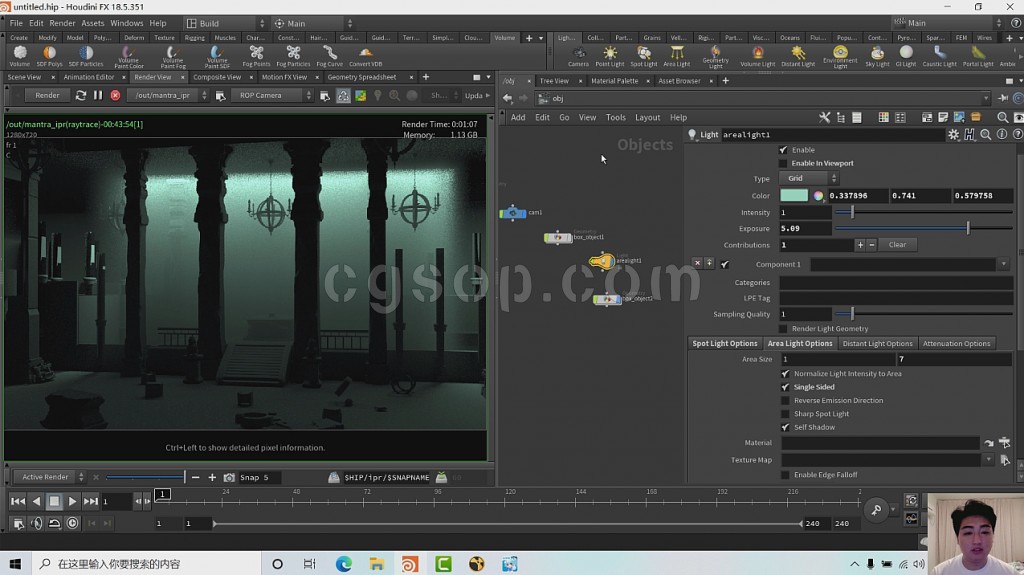Toggle Normalize Light Intensity to Area
Image resolution: width=1024 pixels, height=575 pixels.
785,374
